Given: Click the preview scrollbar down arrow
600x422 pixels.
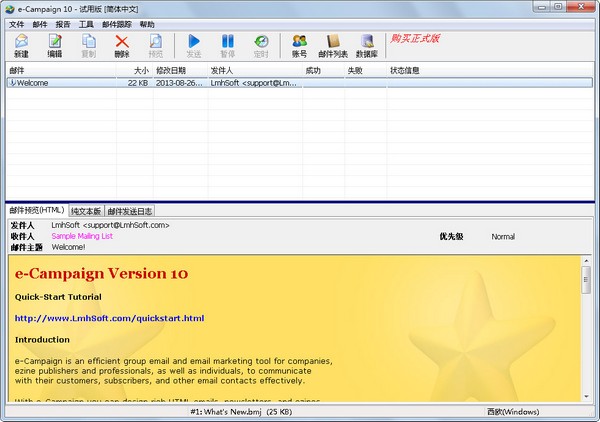Looking at the screenshot, I should (x=586, y=397).
